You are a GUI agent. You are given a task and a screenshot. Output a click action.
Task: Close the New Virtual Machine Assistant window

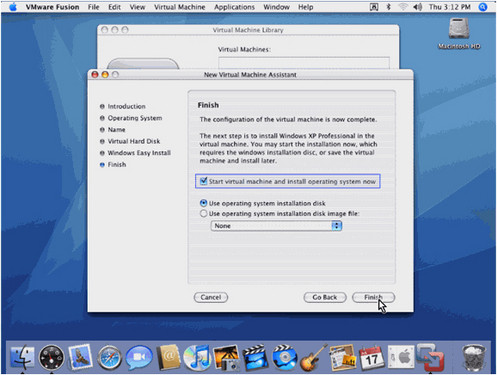coord(95,74)
